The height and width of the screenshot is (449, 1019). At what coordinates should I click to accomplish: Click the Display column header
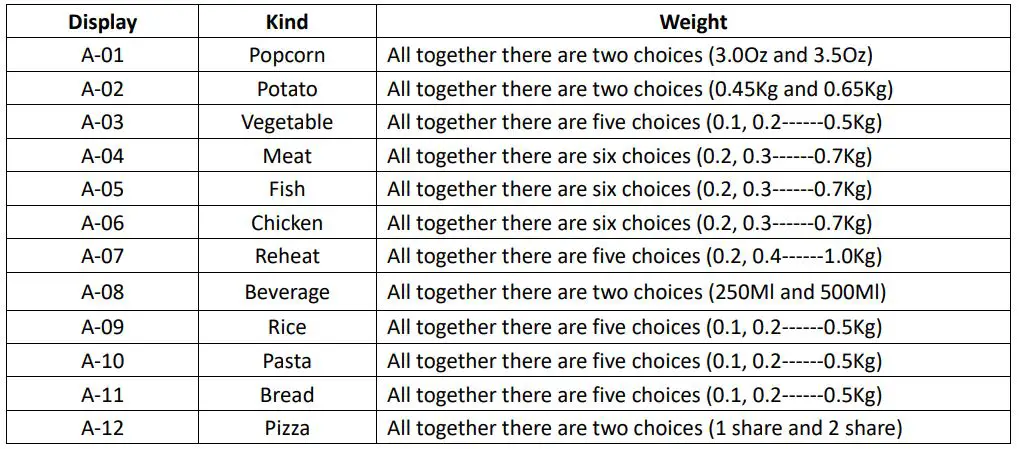(102, 21)
